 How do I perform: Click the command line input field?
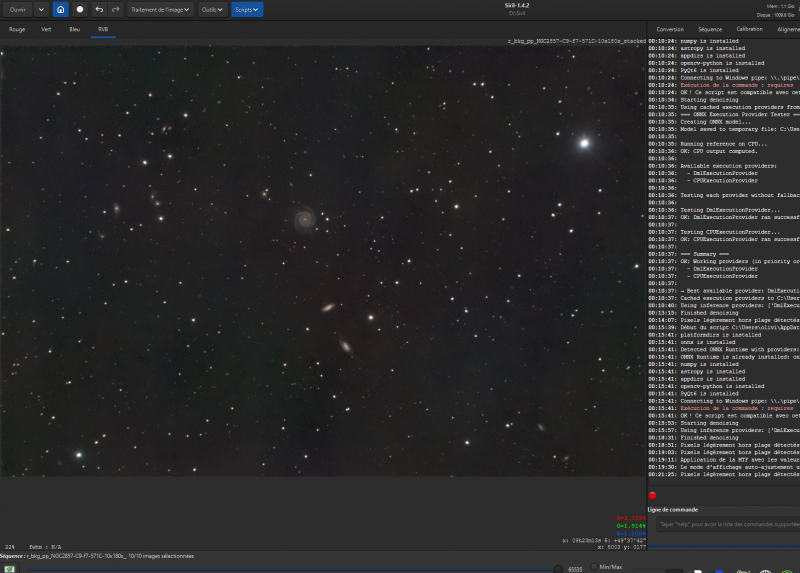728,524
